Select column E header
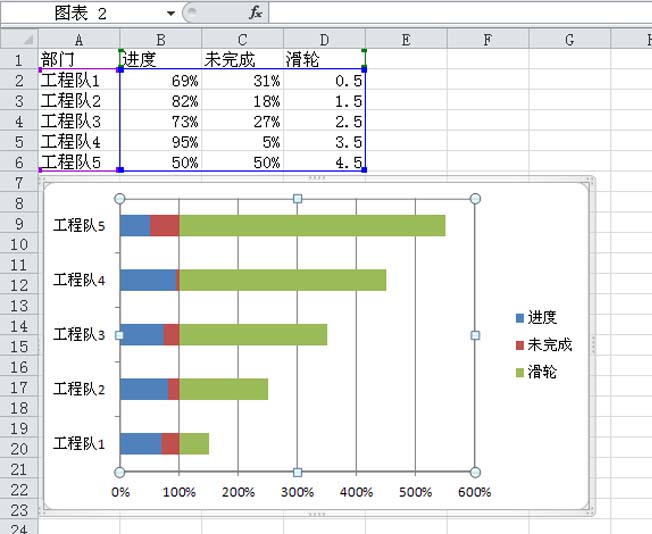Viewport: 652px width, 534px height. click(x=406, y=40)
